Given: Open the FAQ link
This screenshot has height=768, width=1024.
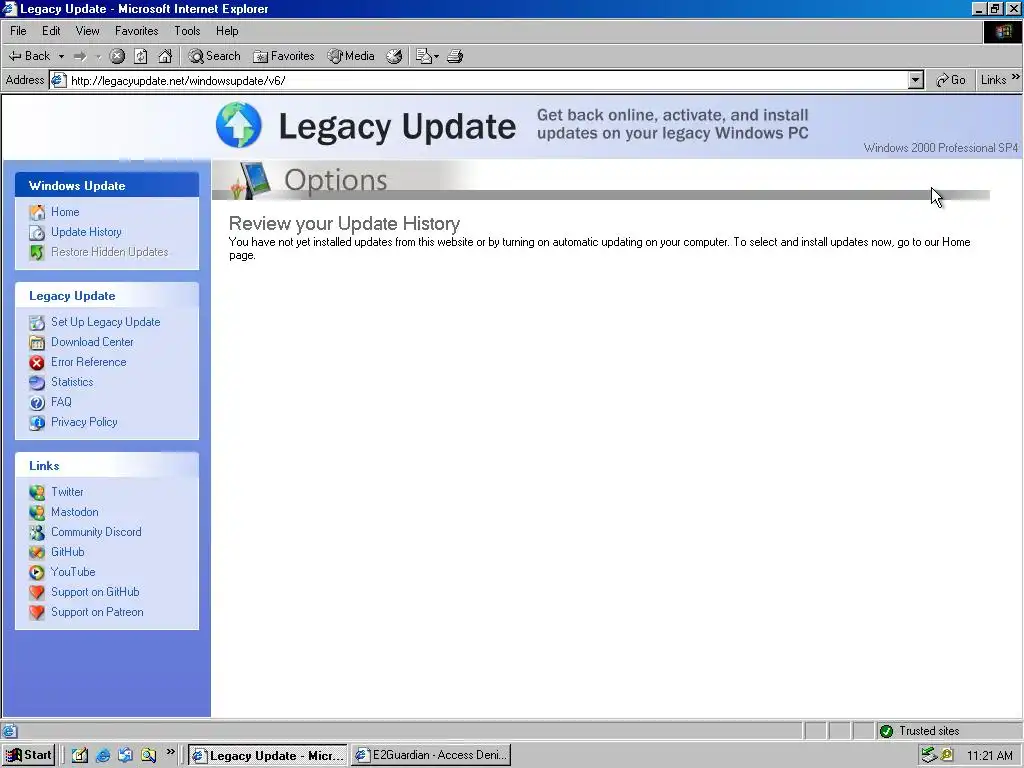Looking at the screenshot, I should (x=61, y=402).
